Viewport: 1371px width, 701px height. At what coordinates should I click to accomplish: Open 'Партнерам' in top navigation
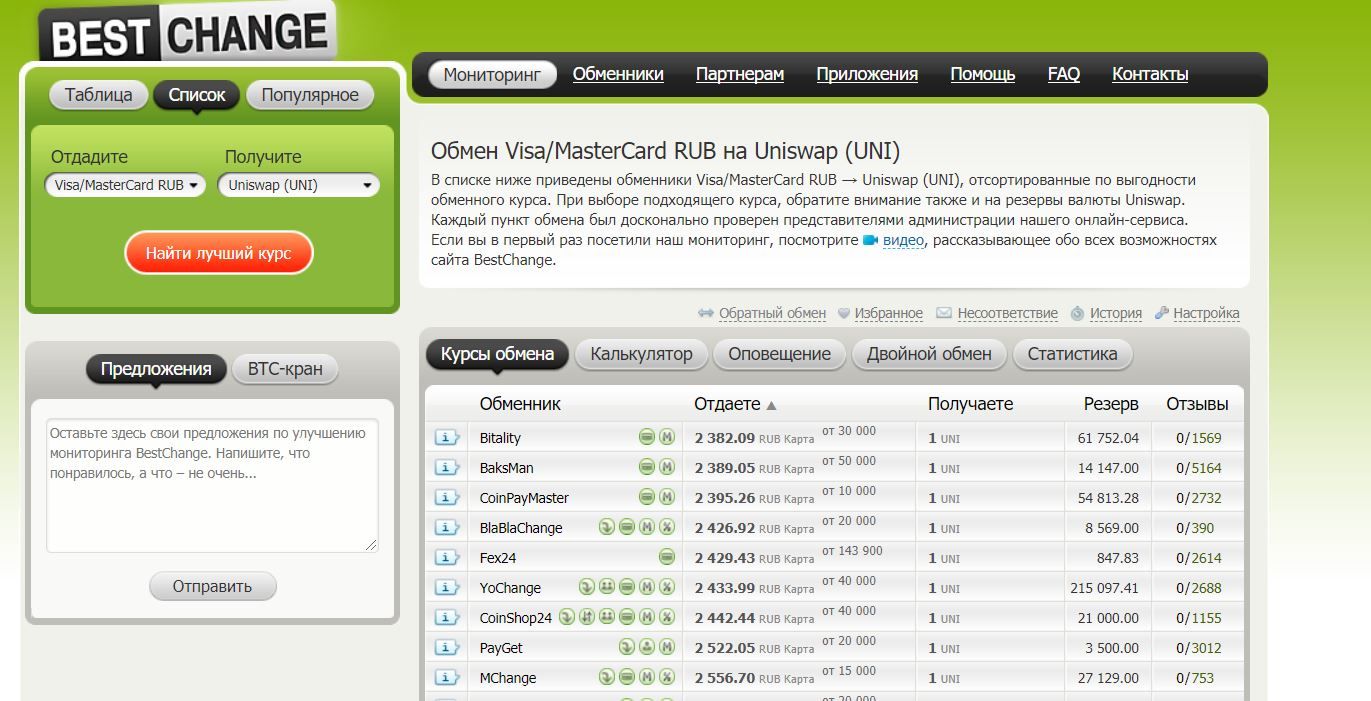pos(740,74)
